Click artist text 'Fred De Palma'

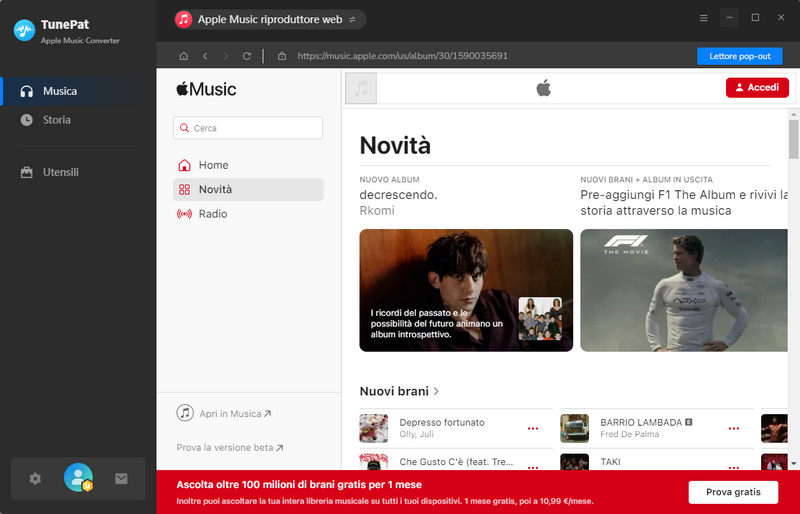(x=630, y=434)
